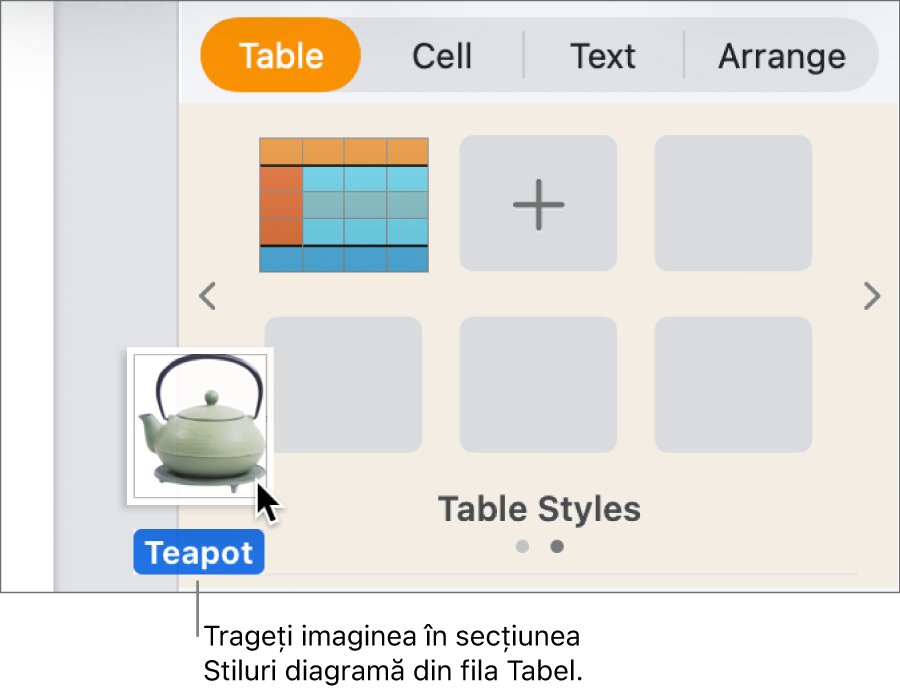Add a new table style with plus button
Image resolution: width=900 pixels, height=692 pixels.
[x=538, y=203]
